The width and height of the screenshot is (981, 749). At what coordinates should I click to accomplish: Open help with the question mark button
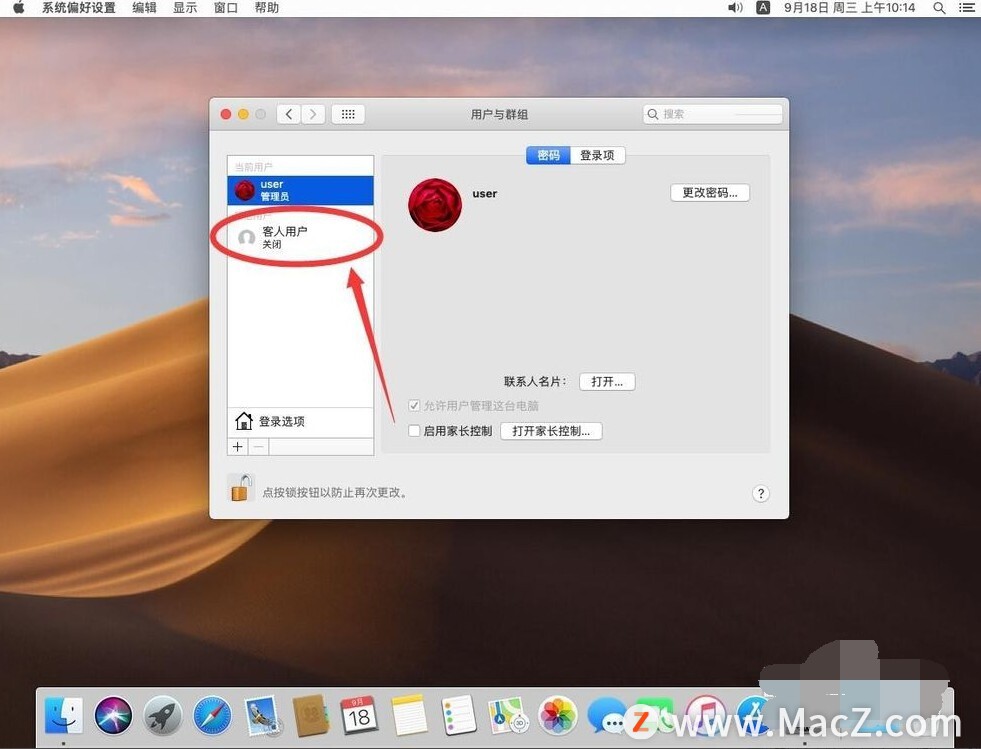click(x=760, y=494)
